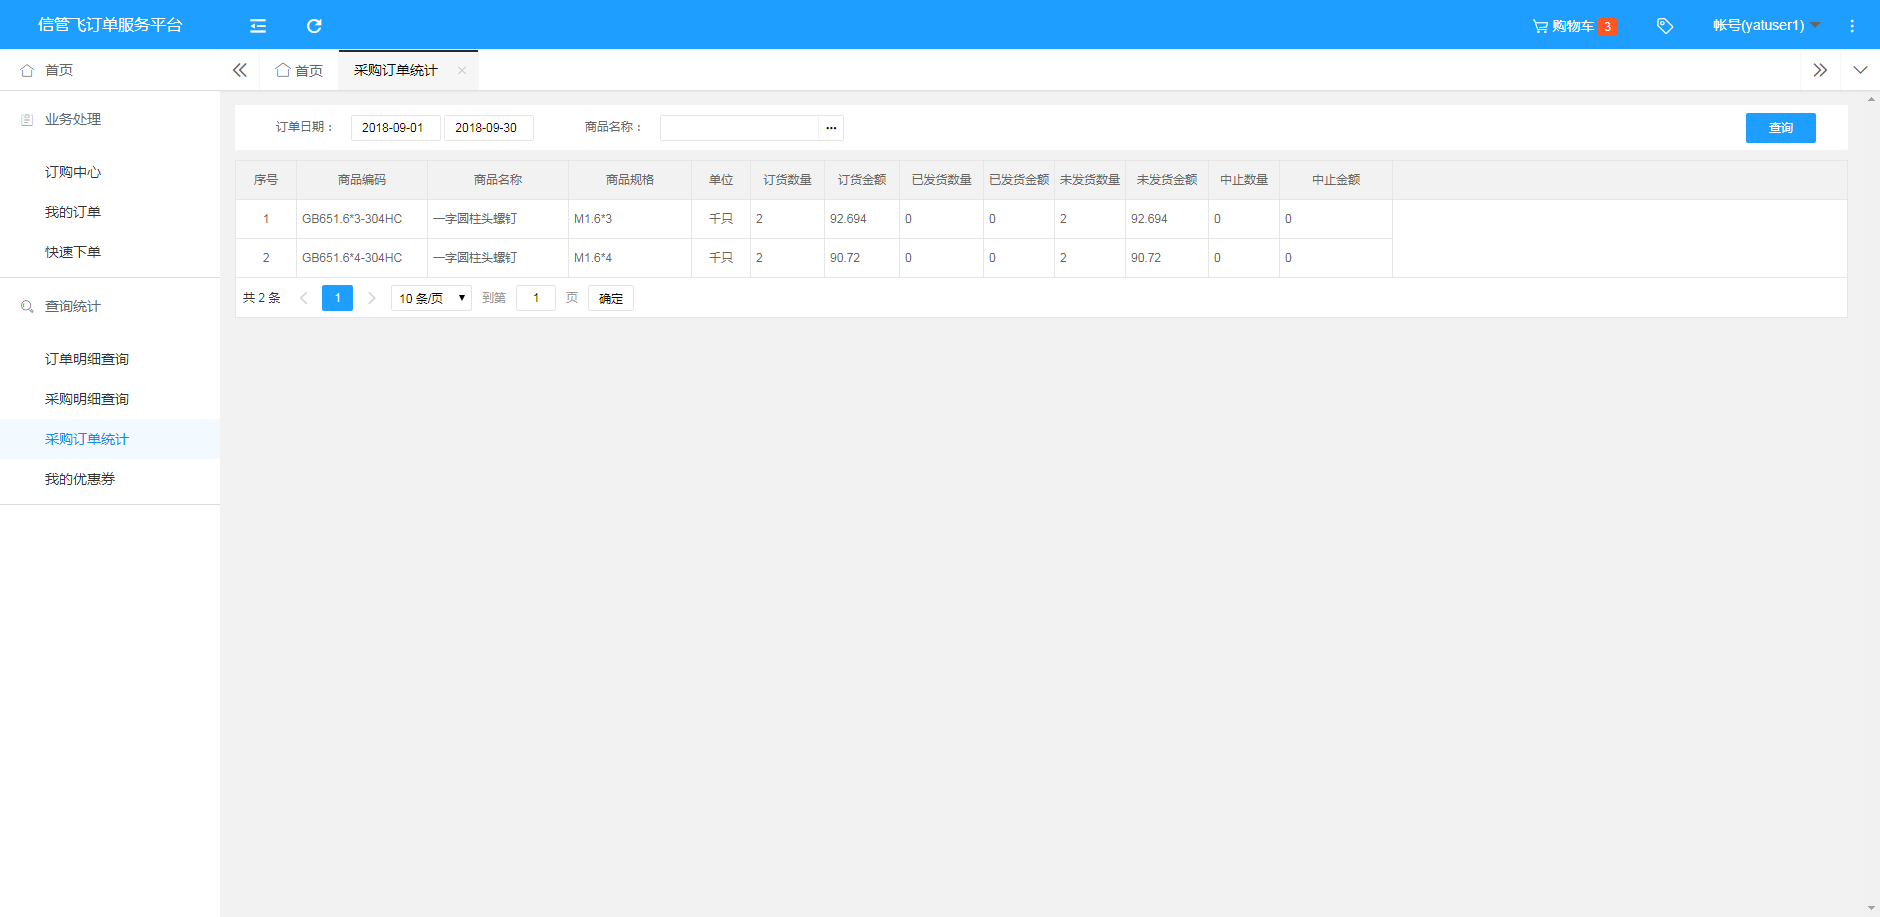This screenshot has height=917, width=1880.
Task: Click the 商品名称 ellipsis picker button
Action: pos(831,128)
